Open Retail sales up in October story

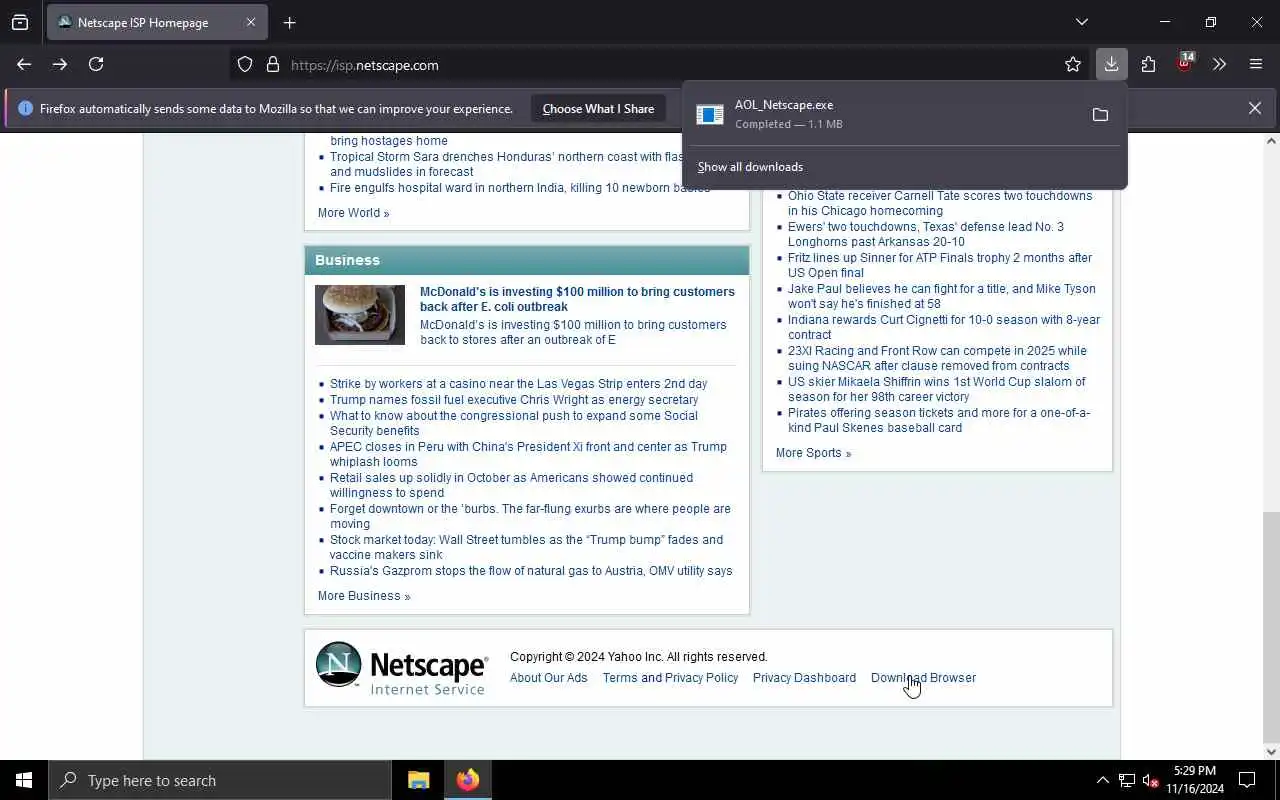[511, 485]
